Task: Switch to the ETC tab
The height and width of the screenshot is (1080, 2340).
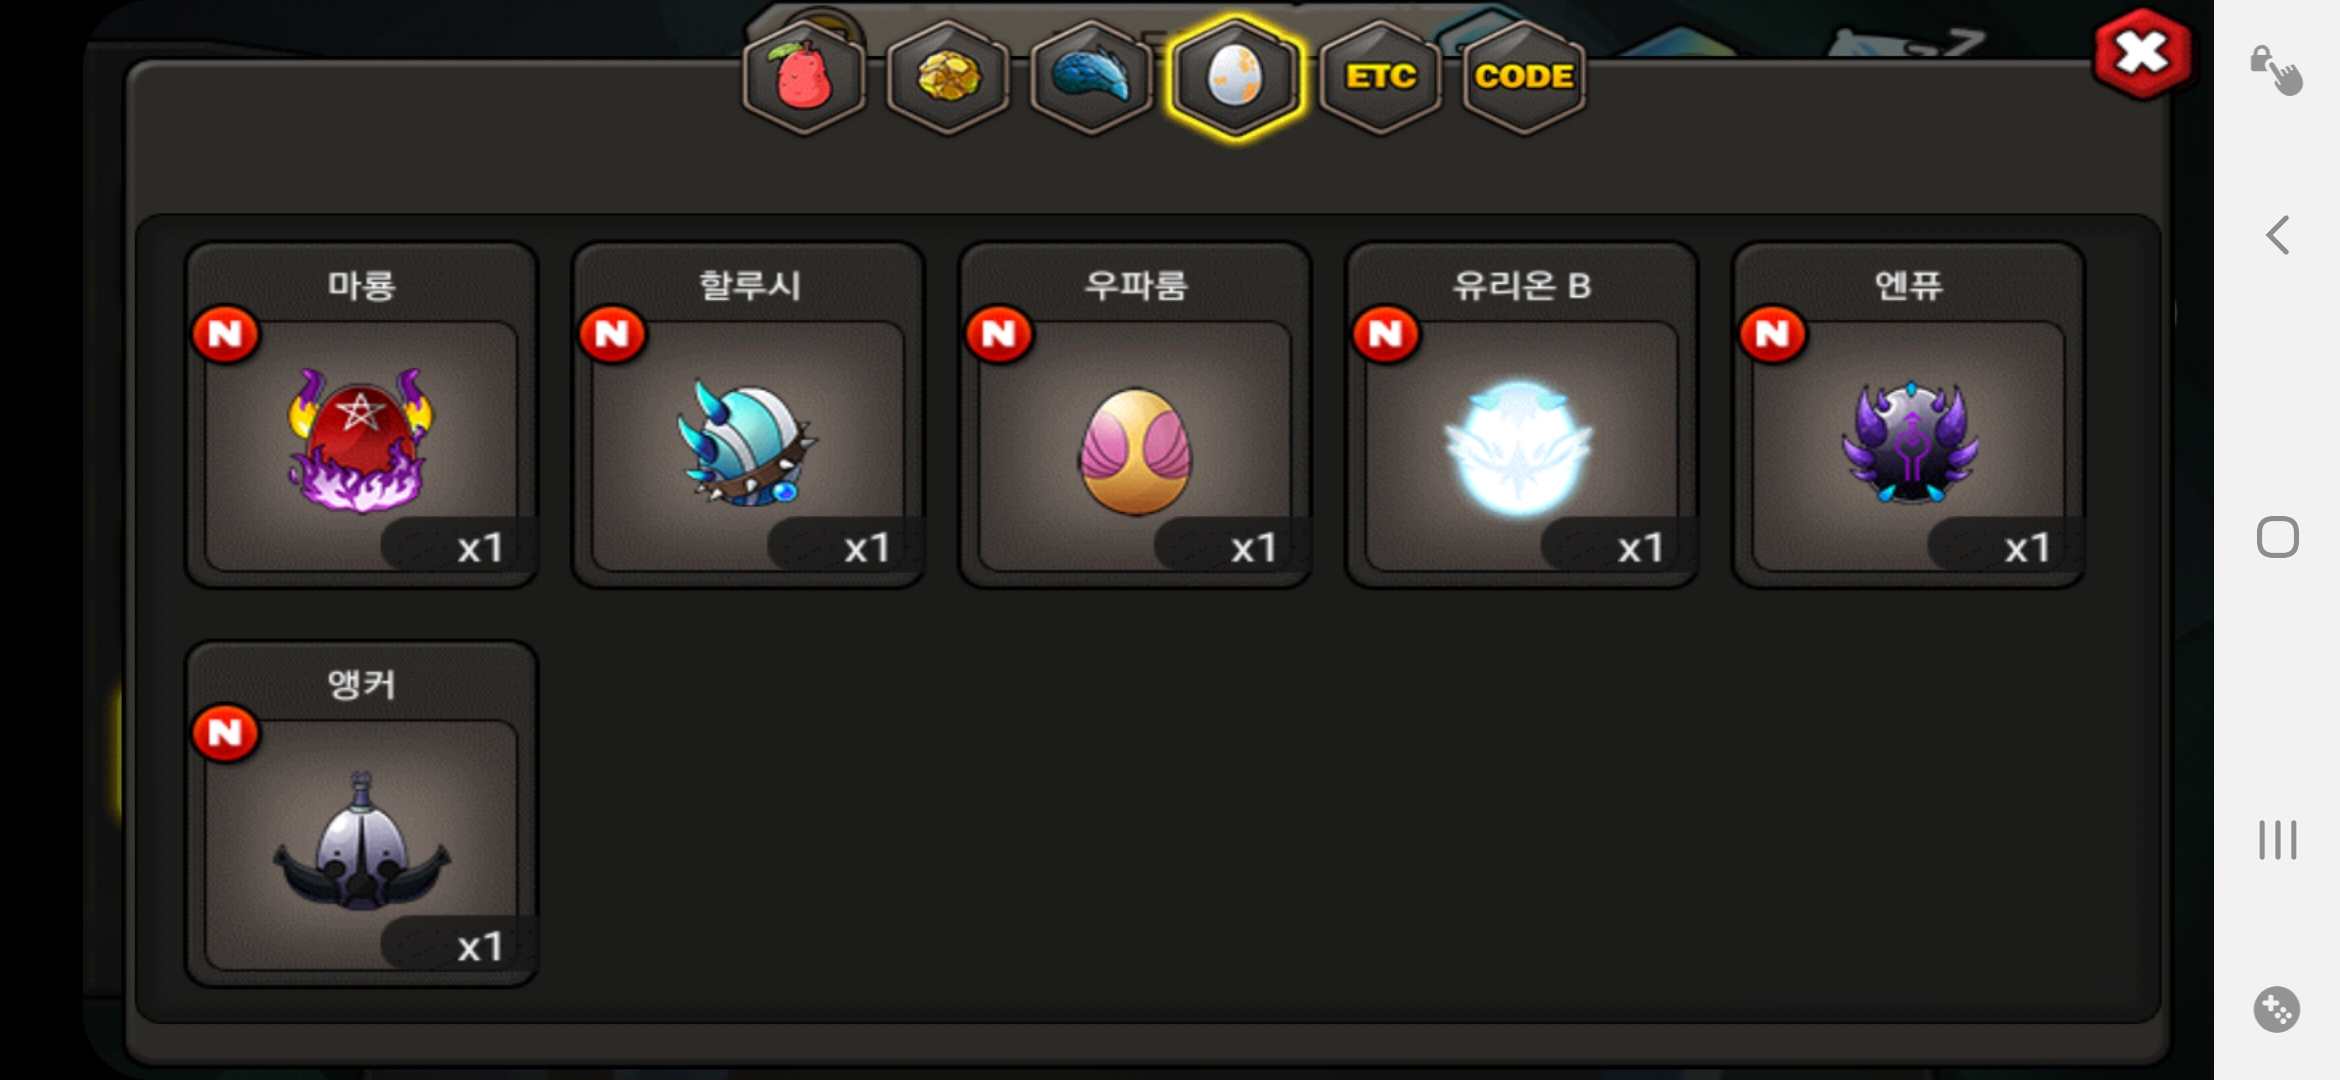Action: coord(1380,77)
